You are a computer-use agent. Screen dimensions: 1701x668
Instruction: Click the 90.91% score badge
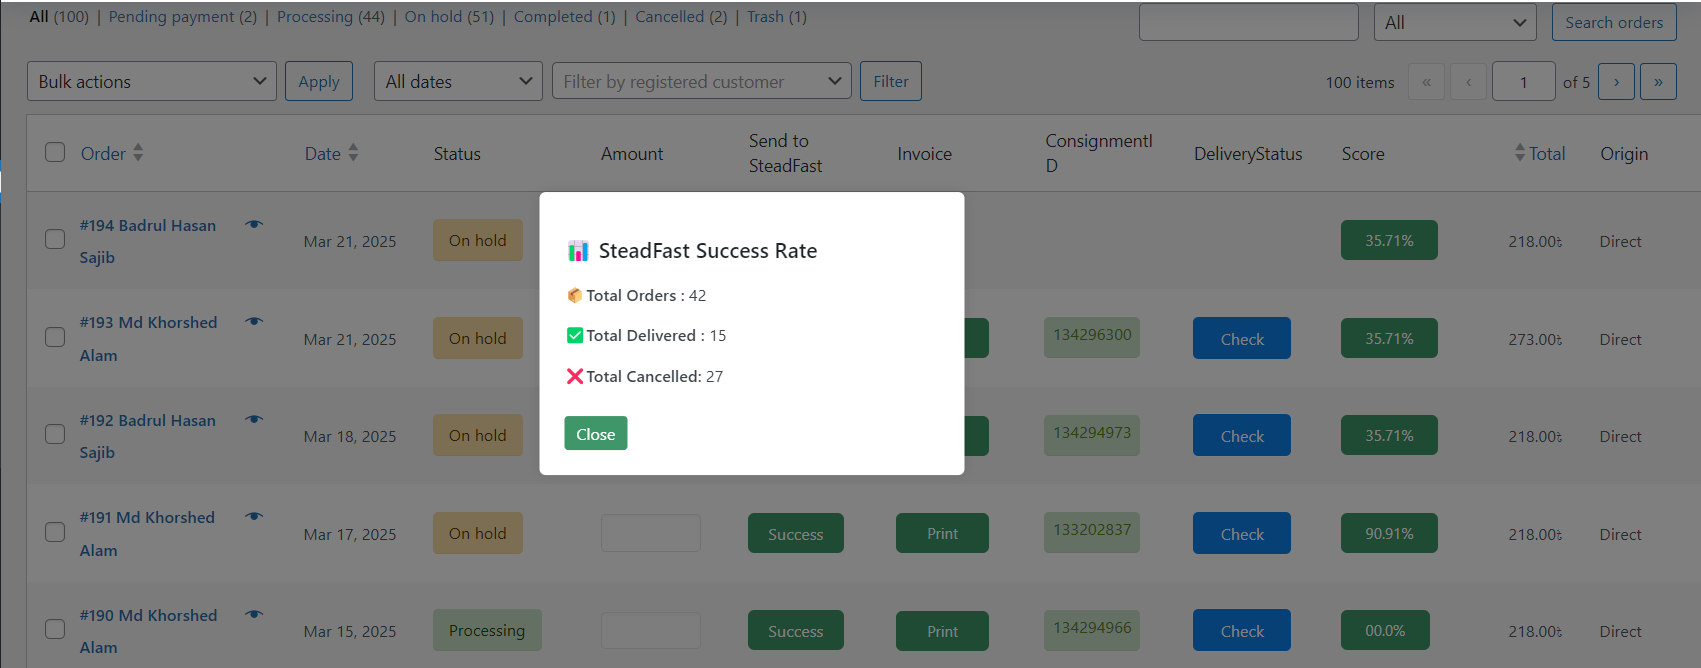click(x=1389, y=533)
